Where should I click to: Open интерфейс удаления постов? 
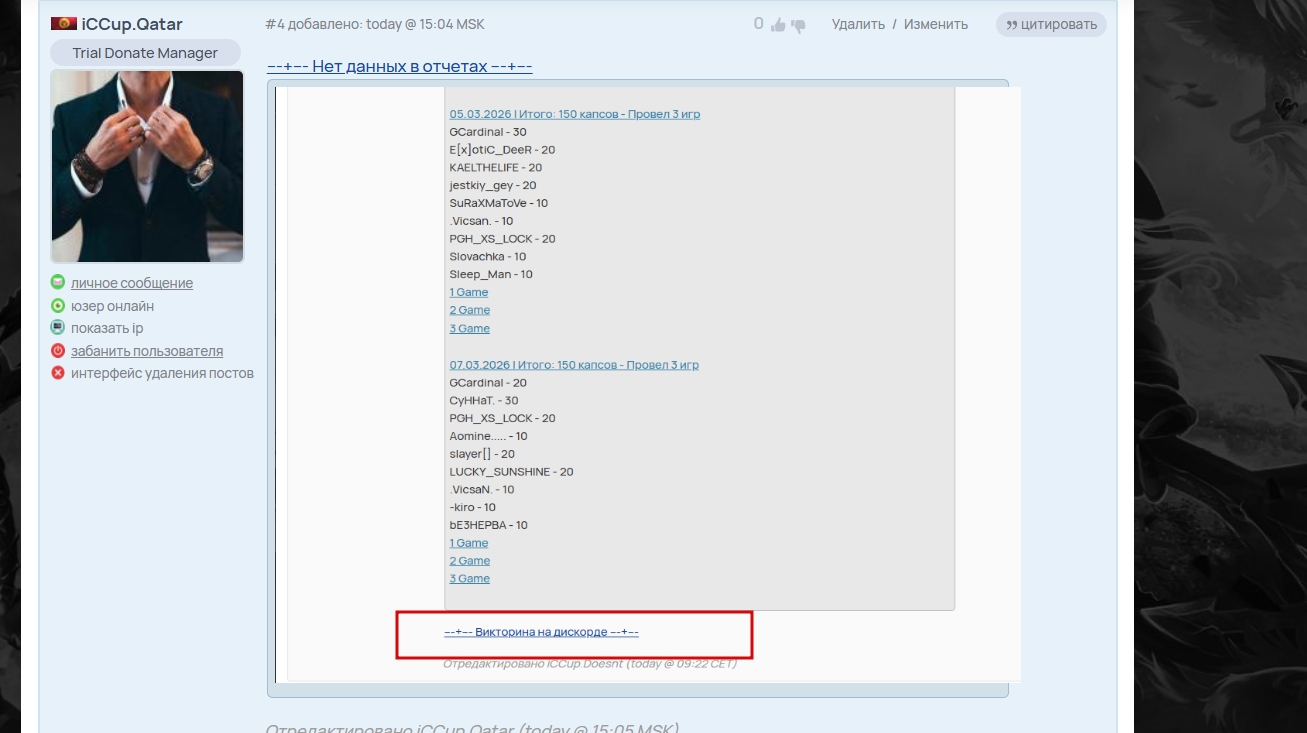[162, 373]
